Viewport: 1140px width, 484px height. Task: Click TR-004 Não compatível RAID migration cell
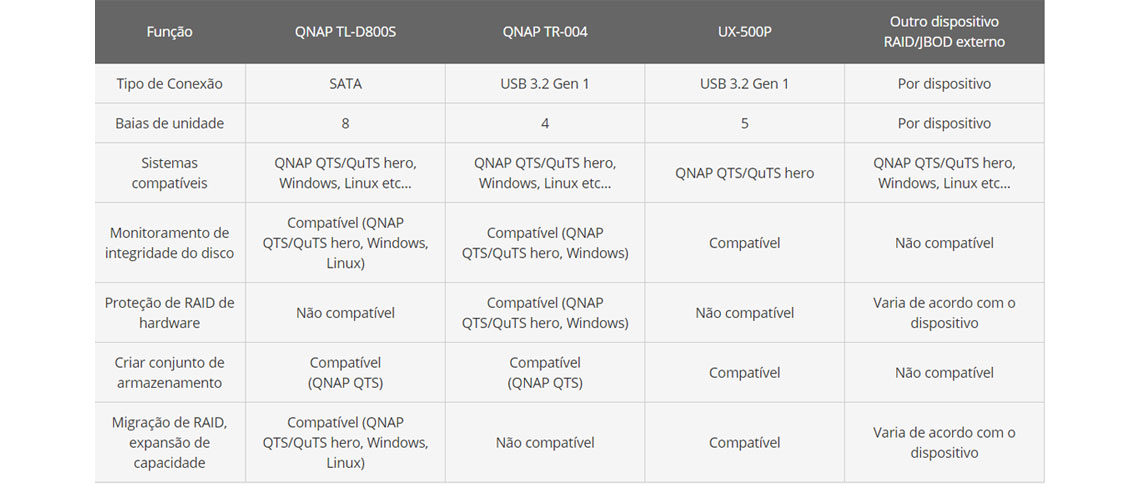pos(545,442)
